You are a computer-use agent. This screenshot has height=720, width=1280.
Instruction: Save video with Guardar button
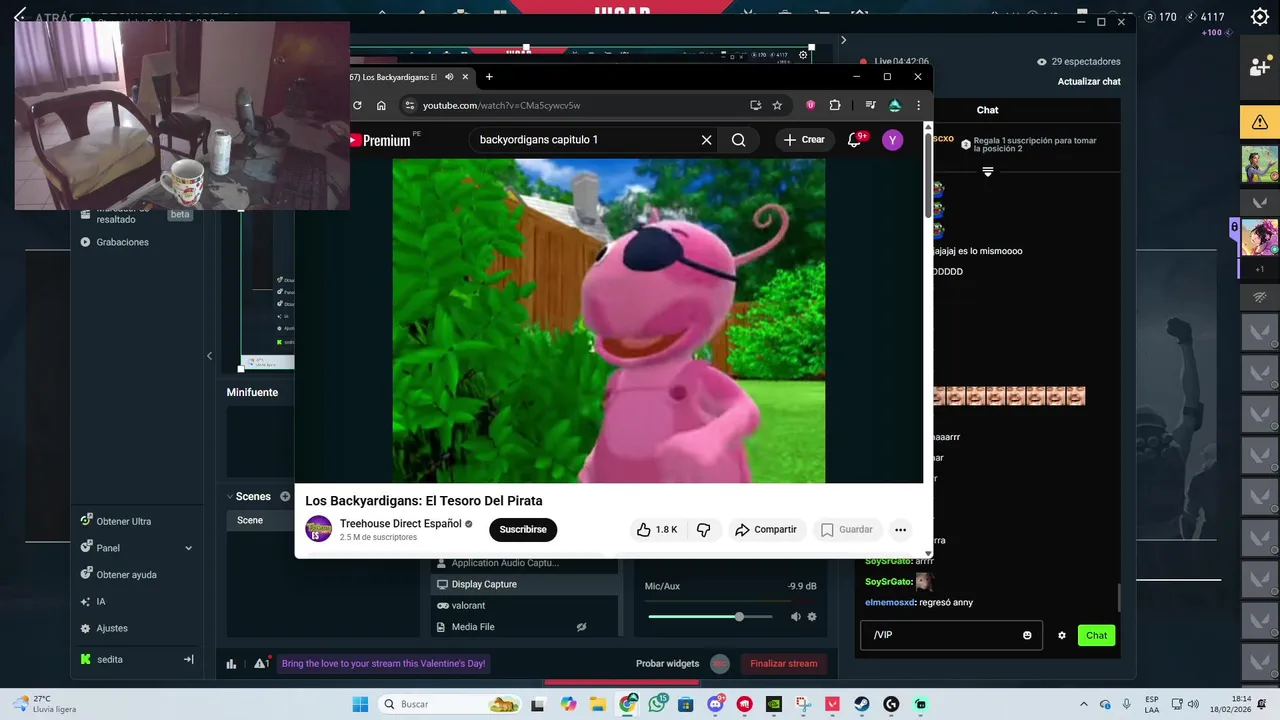847,530
